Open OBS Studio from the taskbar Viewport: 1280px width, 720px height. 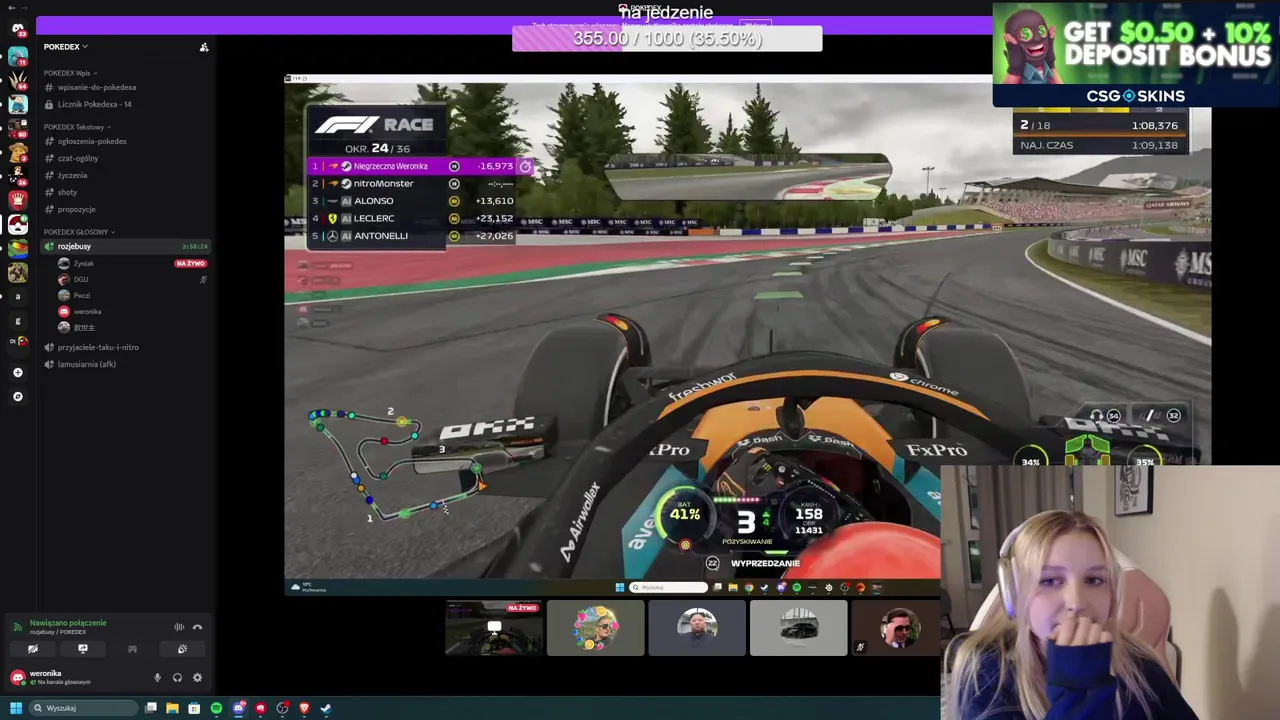pyautogui.click(x=282, y=708)
